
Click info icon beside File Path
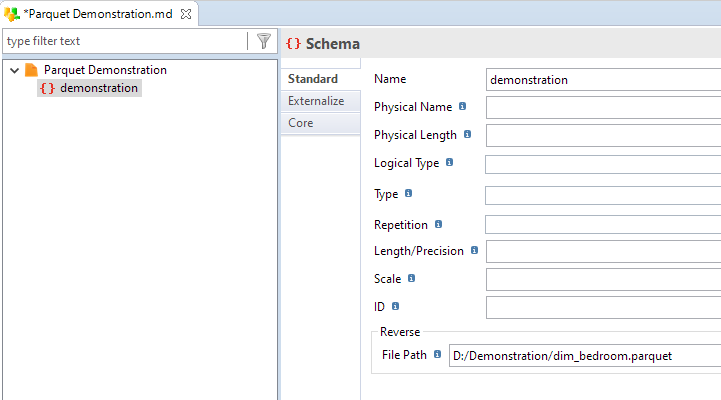tap(437, 354)
